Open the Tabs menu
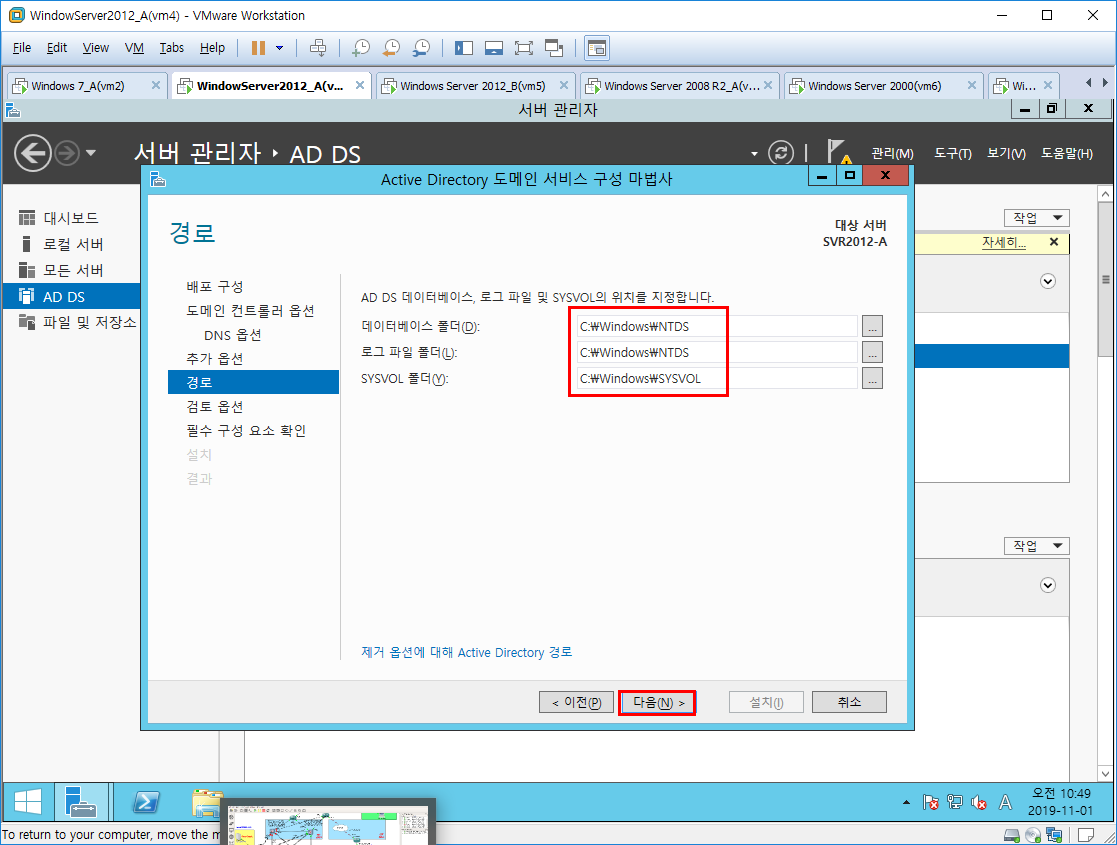The width and height of the screenshot is (1117, 845). click(x=171, y=48)
